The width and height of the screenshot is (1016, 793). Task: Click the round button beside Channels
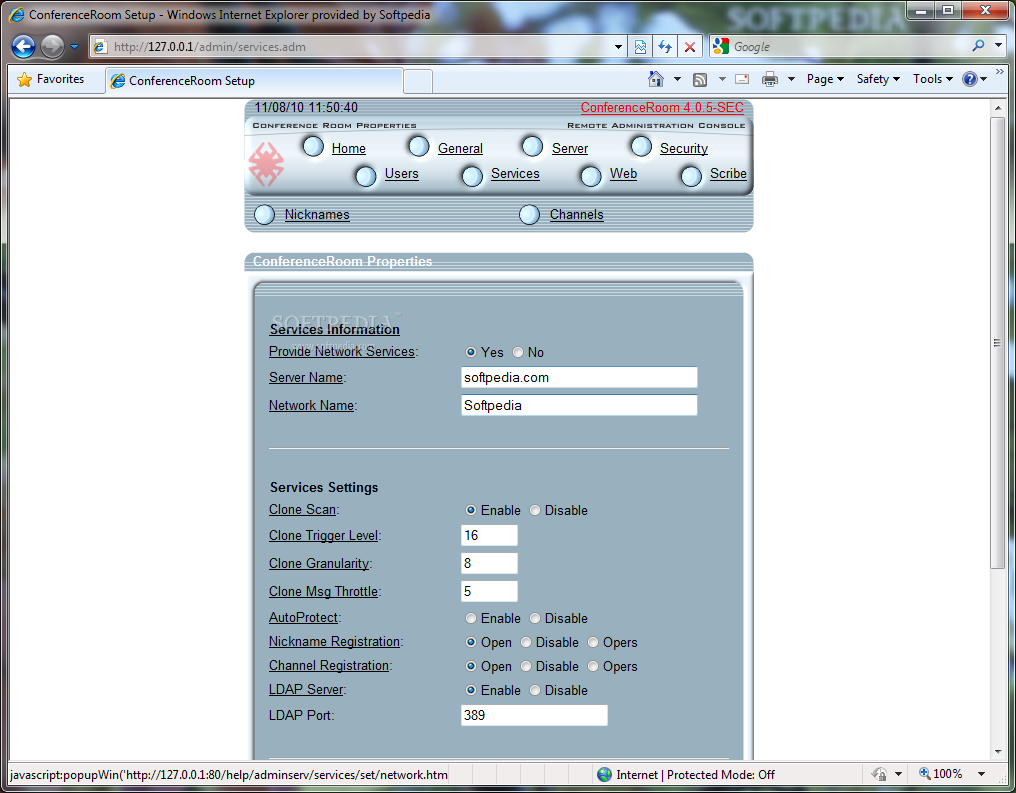pyautogui.click(x=529, y=214)
